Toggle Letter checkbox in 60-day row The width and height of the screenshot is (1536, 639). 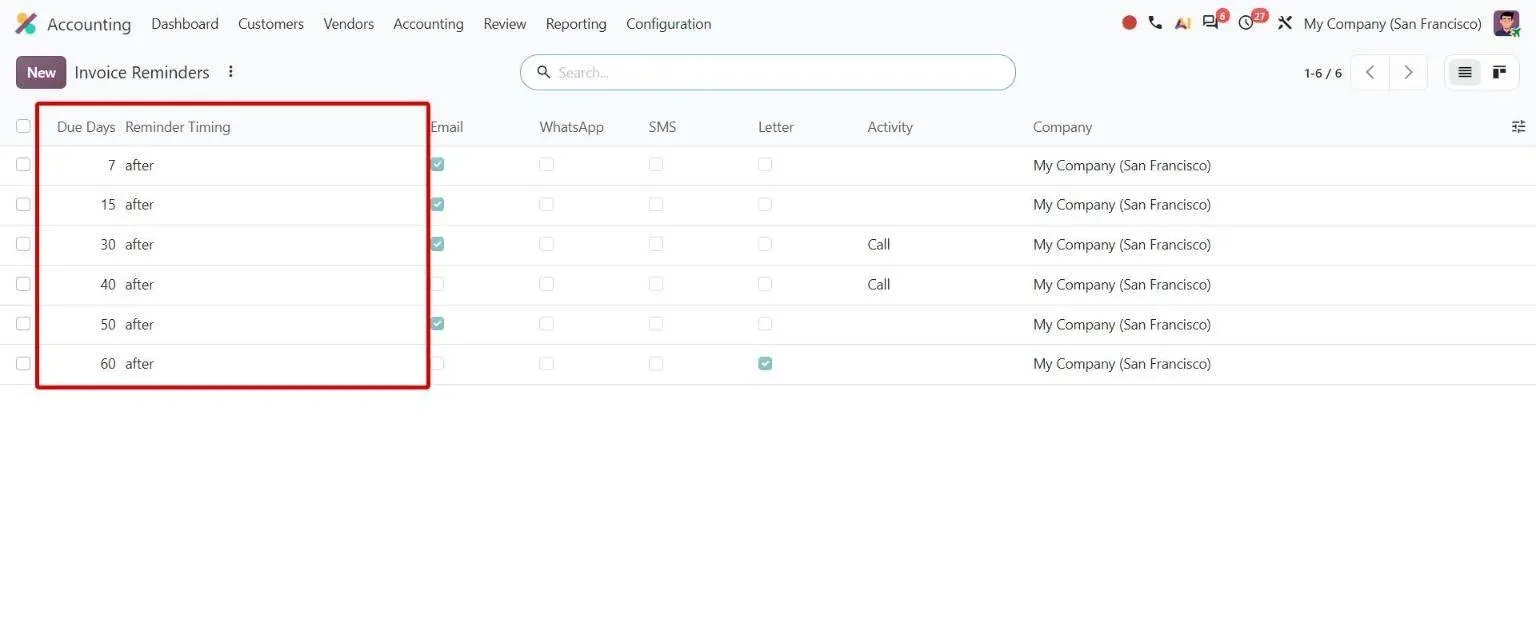point(765,364)
